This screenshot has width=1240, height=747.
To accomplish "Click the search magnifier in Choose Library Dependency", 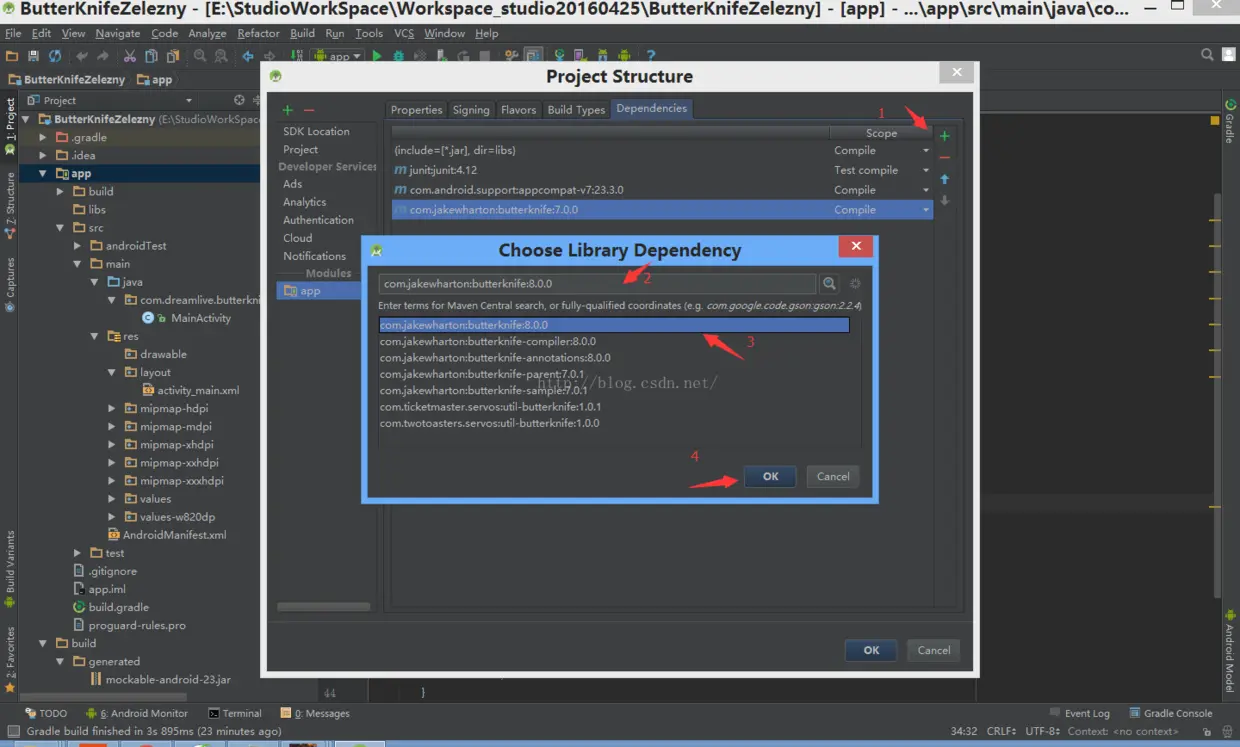I will [x=830, y=284].
